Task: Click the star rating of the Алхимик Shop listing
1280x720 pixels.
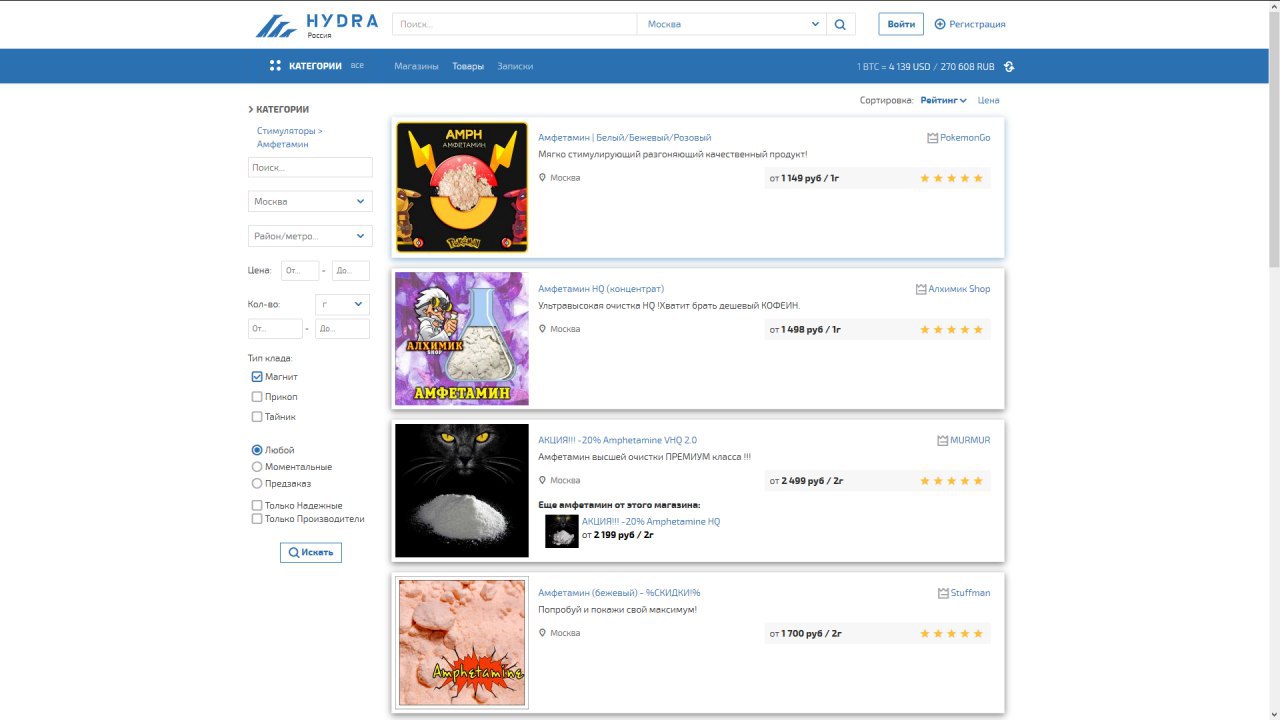Action: [x=951, y=329]
